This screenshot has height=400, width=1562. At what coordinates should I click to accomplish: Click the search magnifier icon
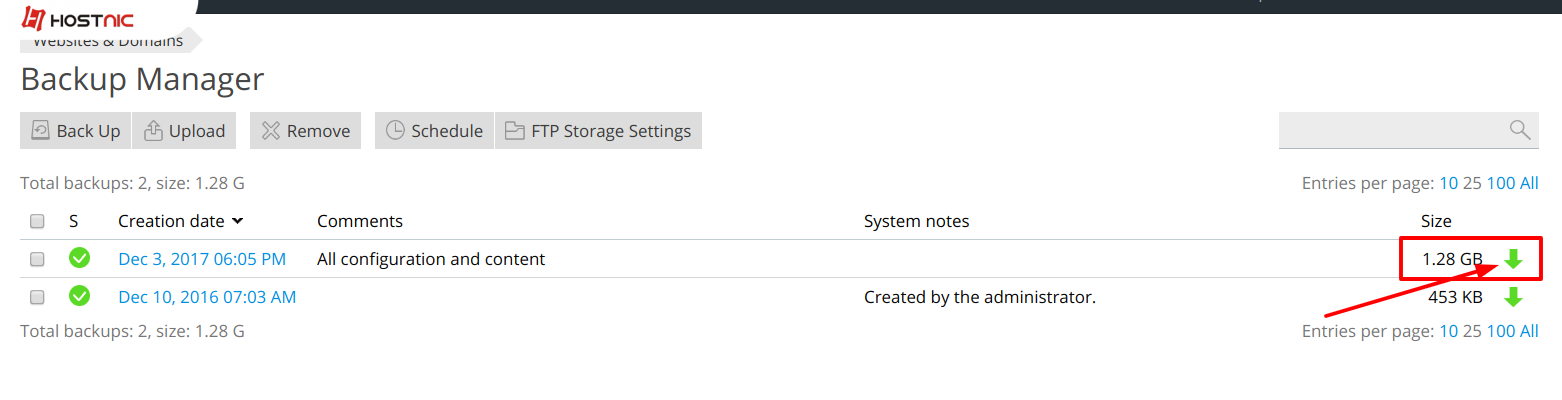pos(1520,129)
